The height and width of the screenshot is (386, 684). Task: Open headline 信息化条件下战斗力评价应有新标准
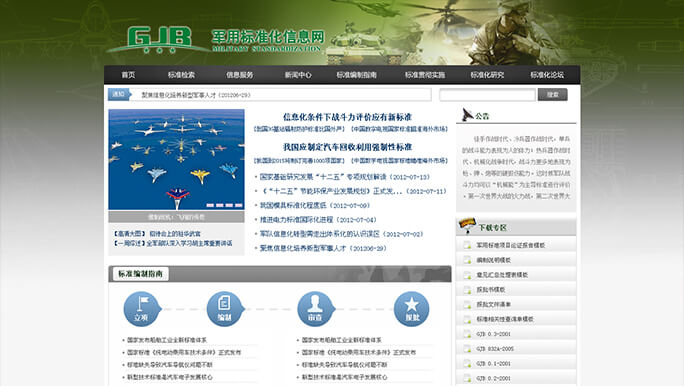coord(347,117)
